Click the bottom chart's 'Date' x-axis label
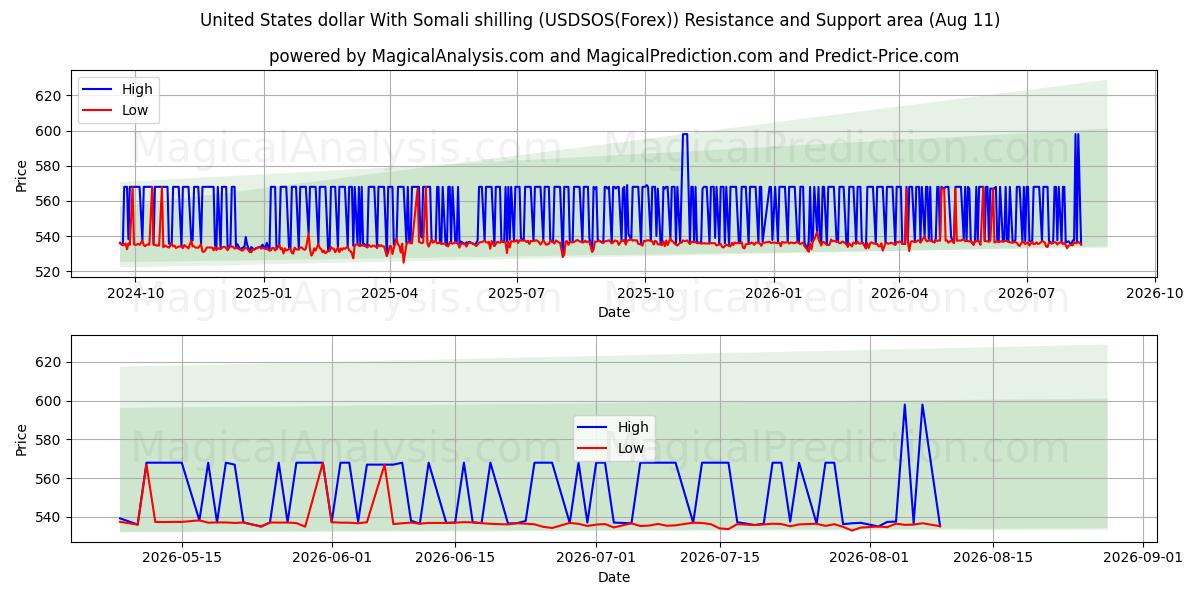1200x600 pixels. pos(614,577)
